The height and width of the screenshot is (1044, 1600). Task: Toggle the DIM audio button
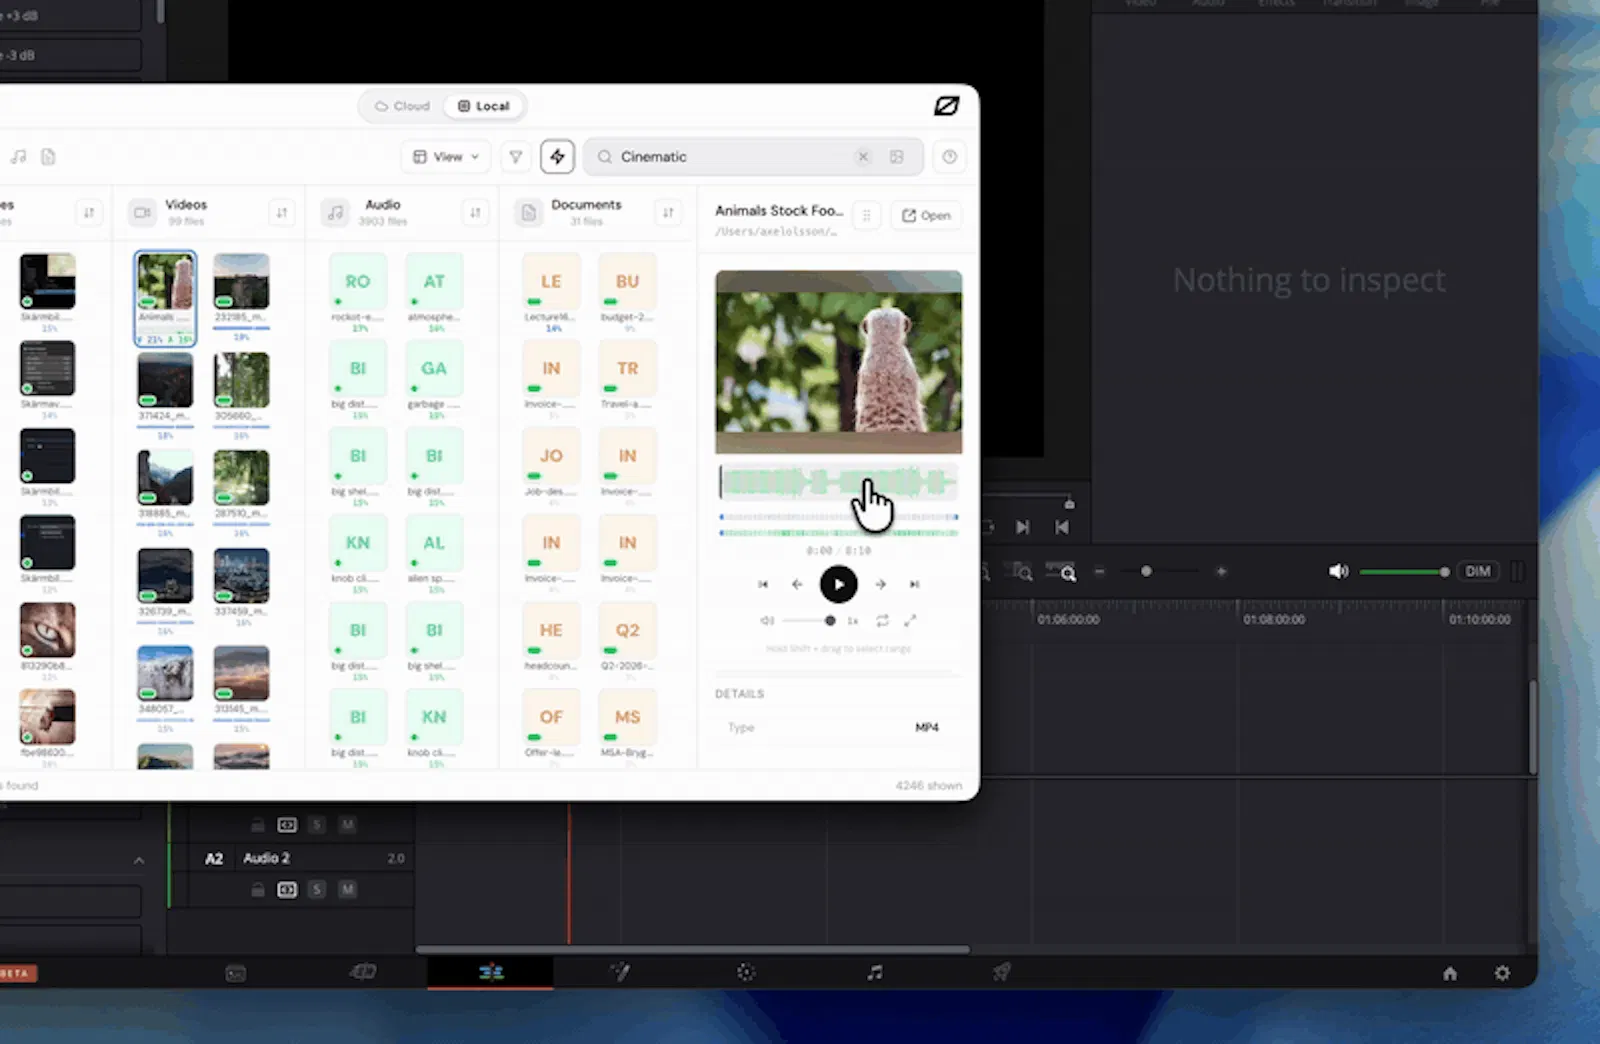(1478, 571)
